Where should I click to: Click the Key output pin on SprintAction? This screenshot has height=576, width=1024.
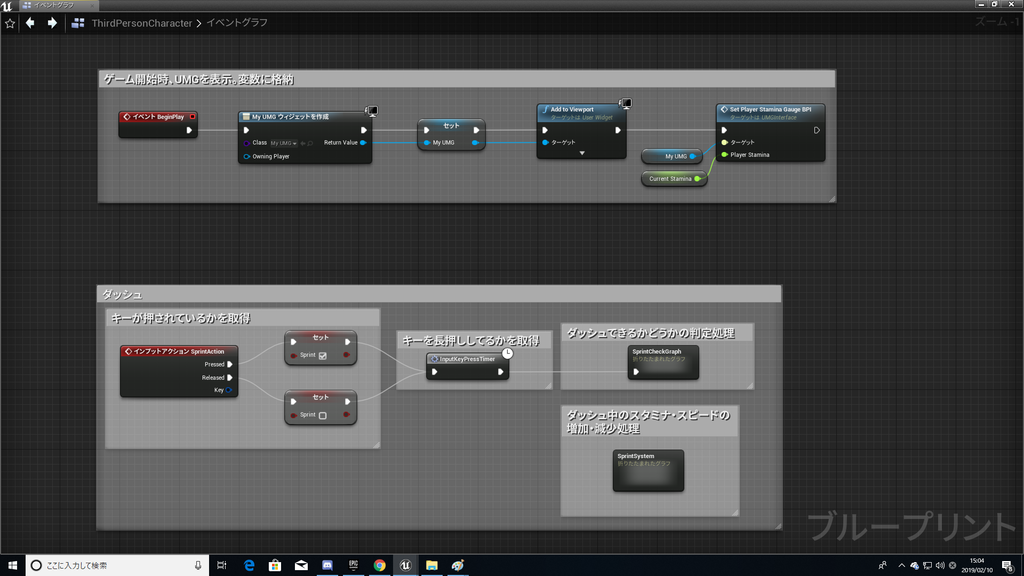pos(229,390)
